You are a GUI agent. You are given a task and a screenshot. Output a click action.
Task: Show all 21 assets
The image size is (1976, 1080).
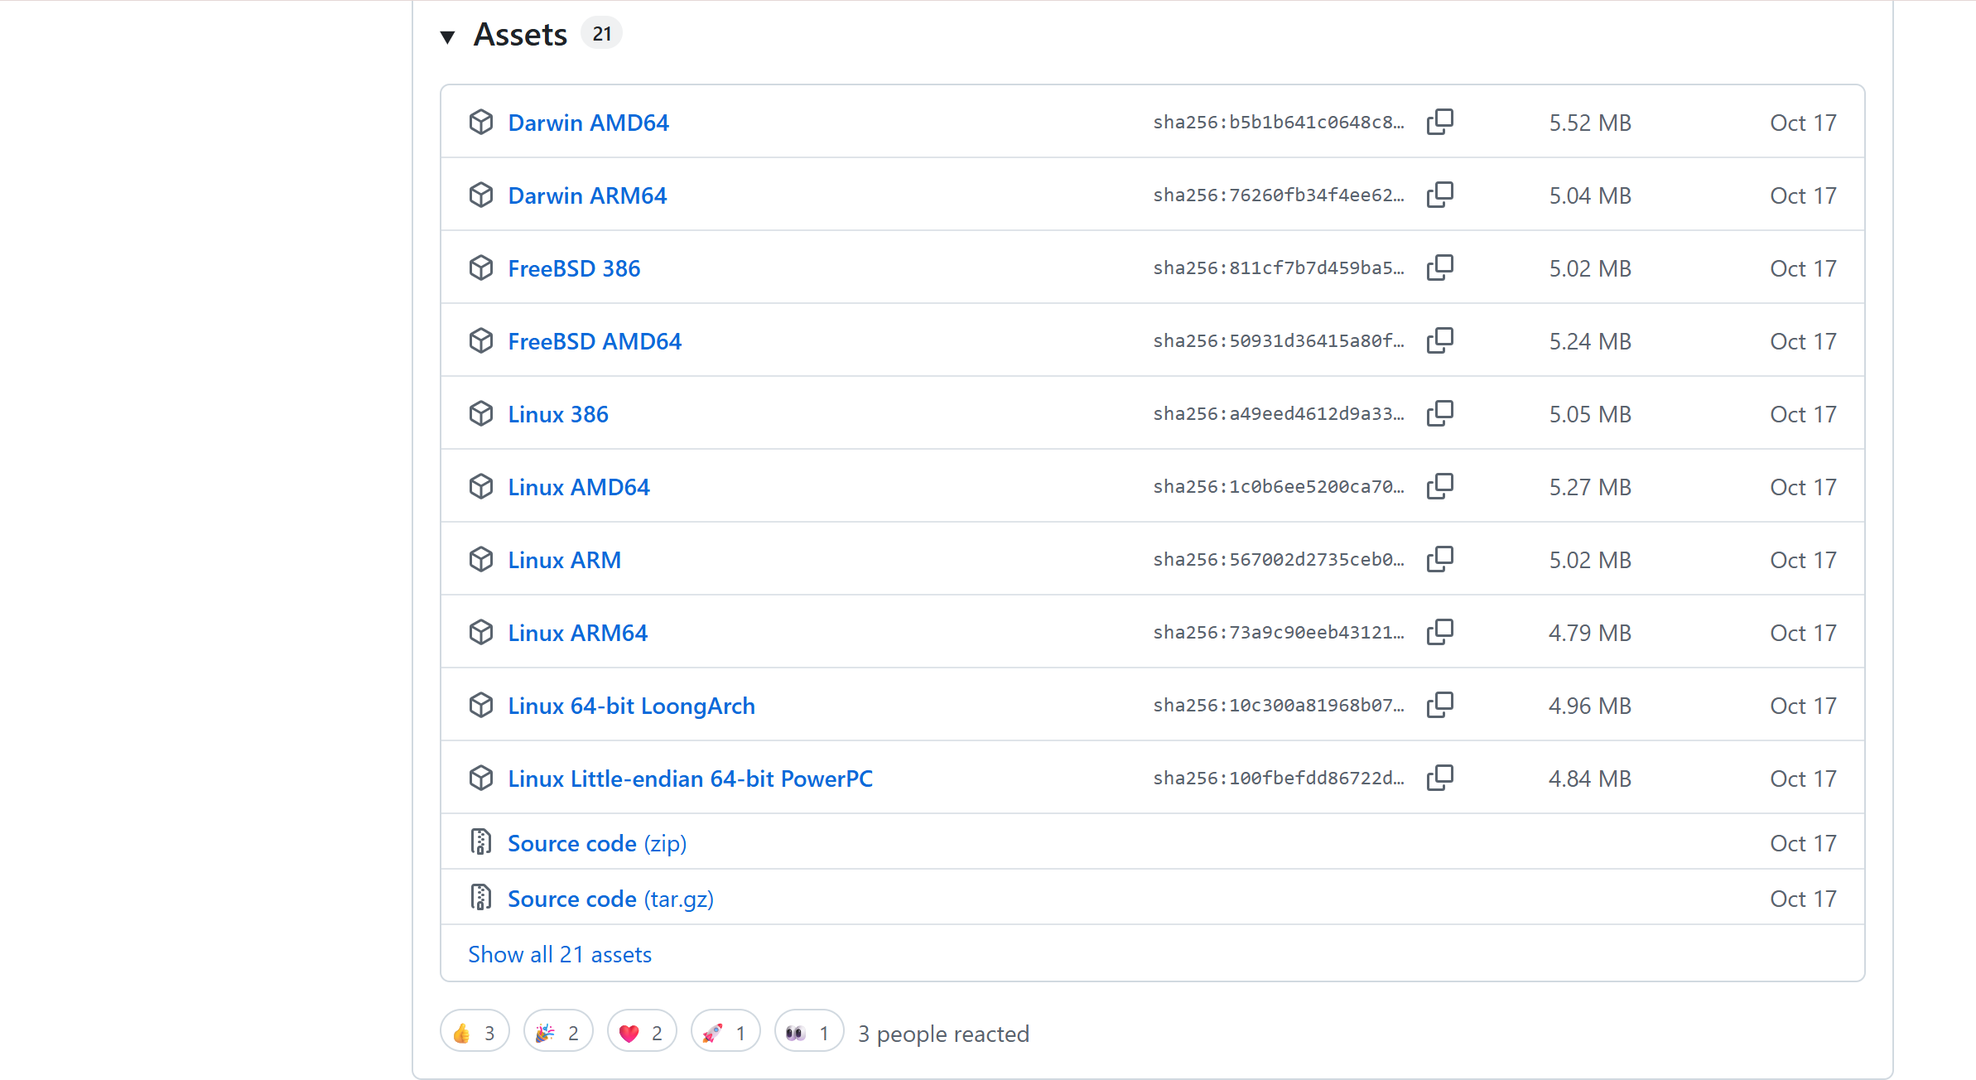tap(559, 955)
